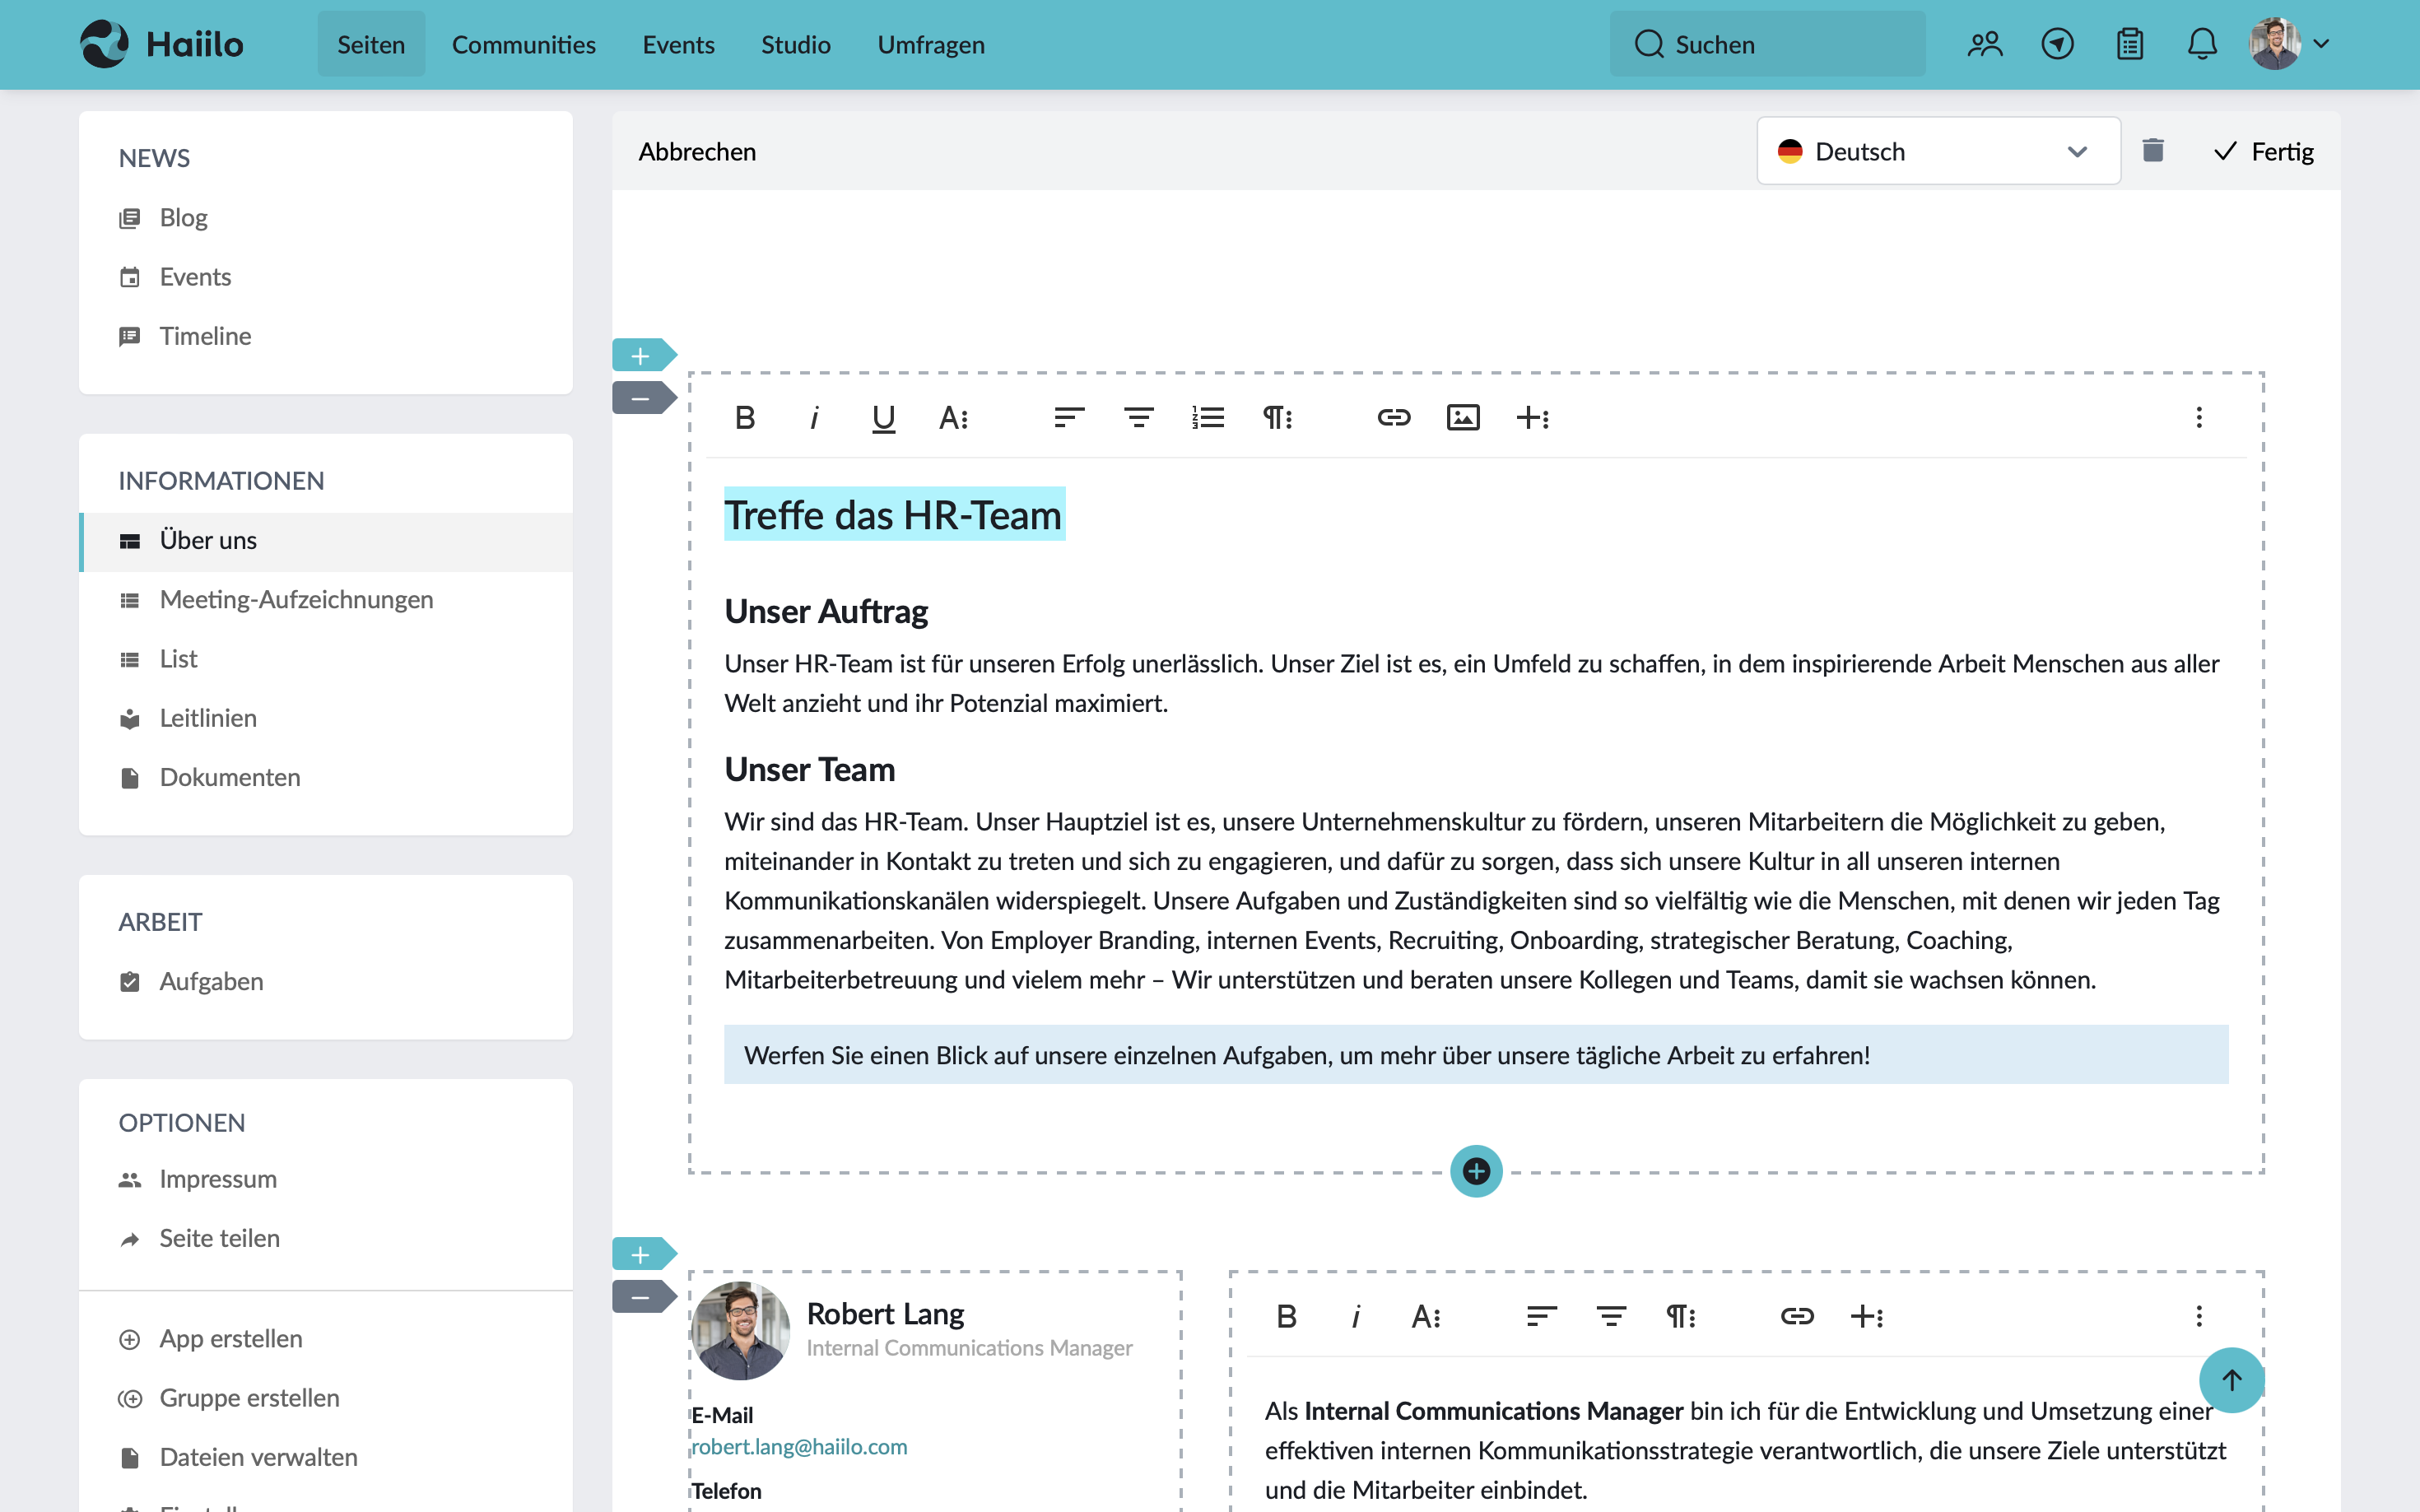The width and height of the screenshot is (2420, 1512).
Task: Open more insert options in HR-Team editor
Action: [1533, 417]
